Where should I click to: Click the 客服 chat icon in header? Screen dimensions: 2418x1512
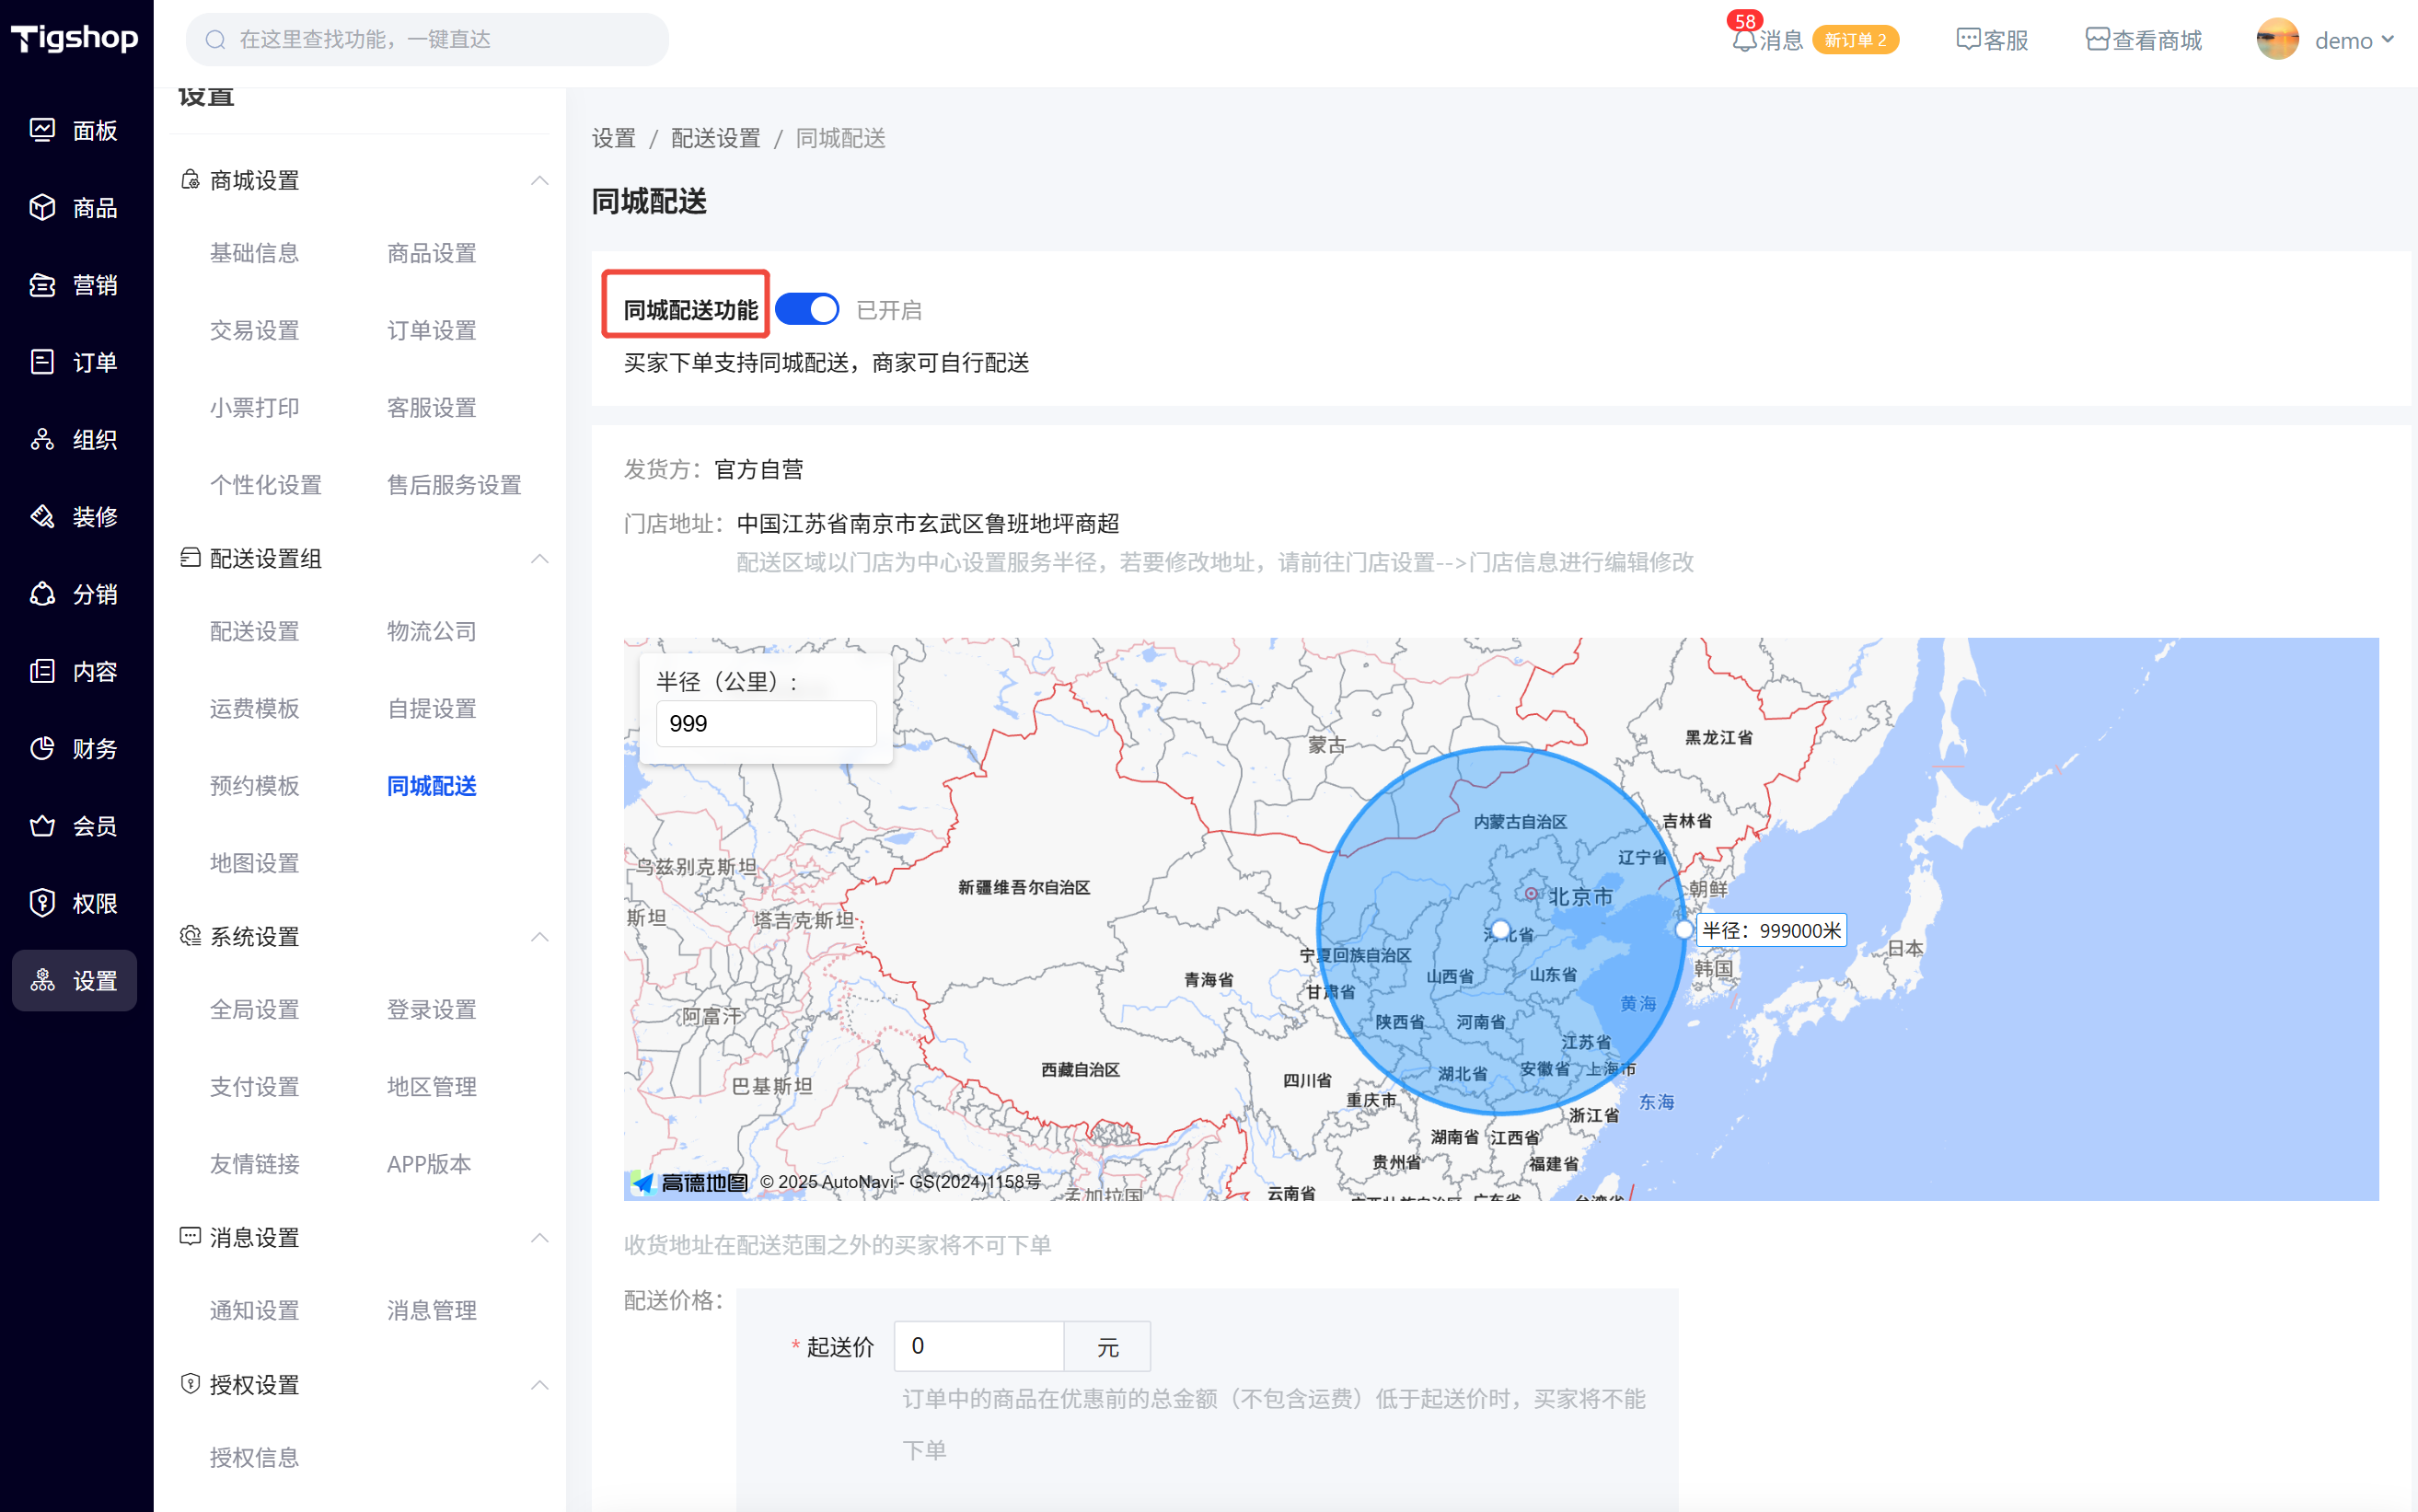1968,40
